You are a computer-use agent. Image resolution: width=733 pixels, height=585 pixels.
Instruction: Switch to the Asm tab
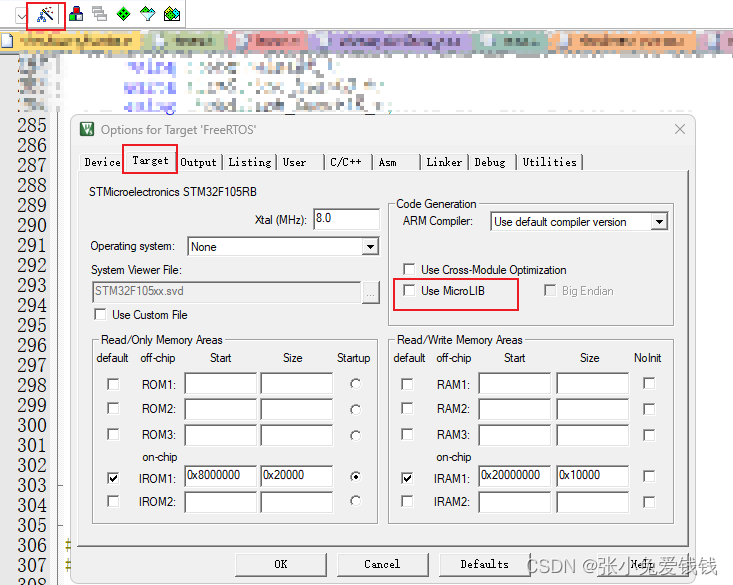[x=388, y=162]
